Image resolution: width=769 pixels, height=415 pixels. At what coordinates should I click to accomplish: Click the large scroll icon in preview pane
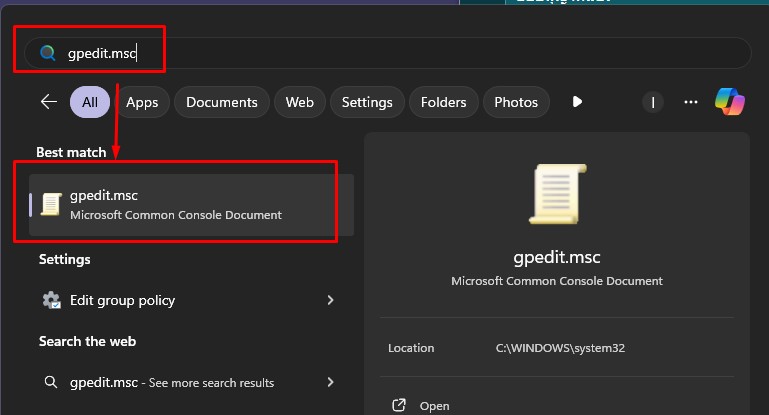(558, 194)
